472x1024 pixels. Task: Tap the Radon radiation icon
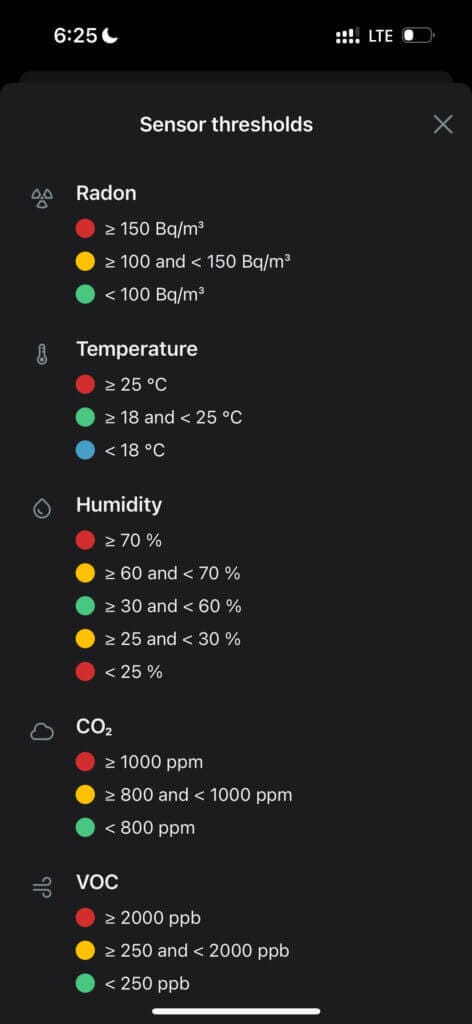coord(42,198)
